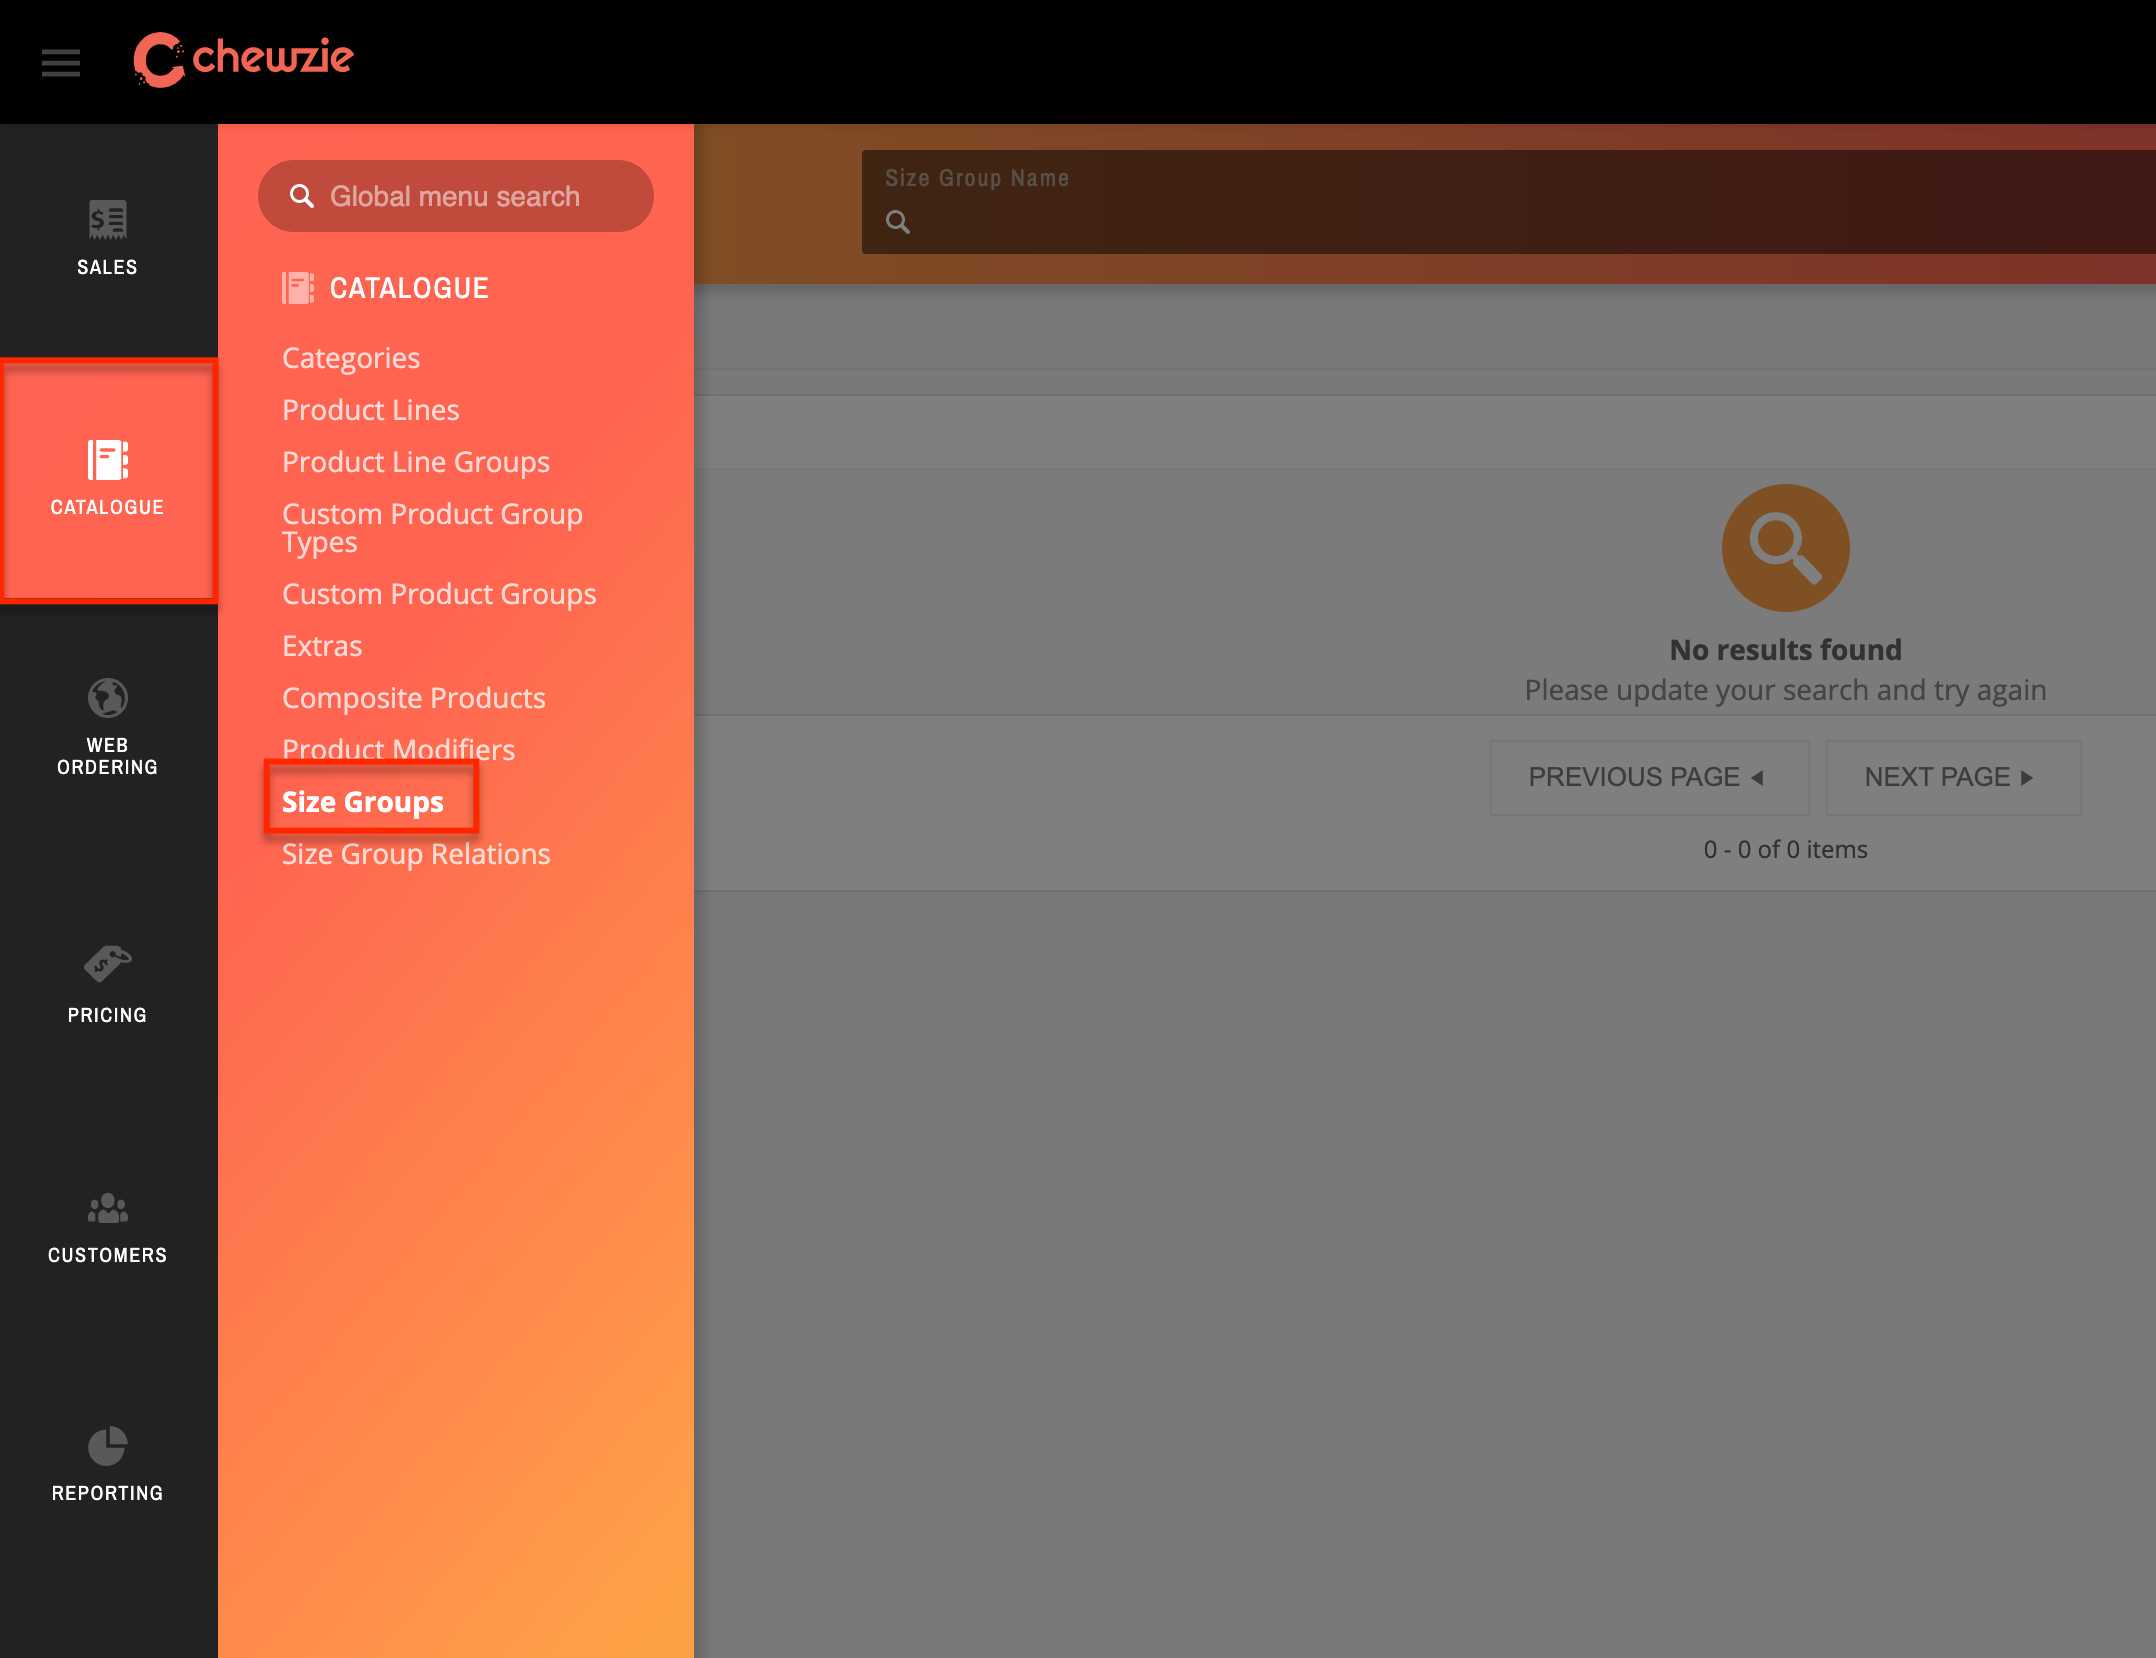Open the Web Ordering globe icon

click(107, 698)
